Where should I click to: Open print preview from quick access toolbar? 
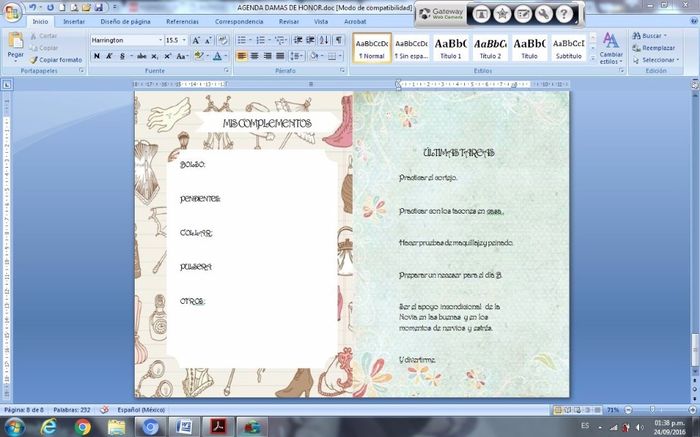pyautogui.click(x=74, y=8)
